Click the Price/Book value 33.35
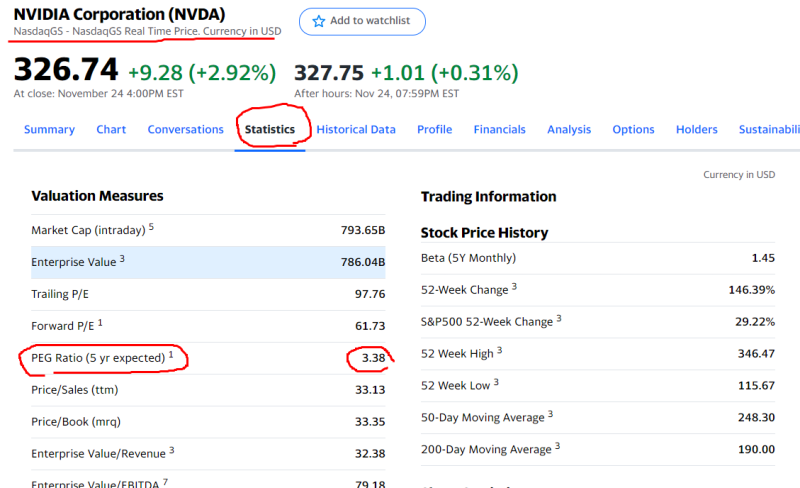The image size is (800, 488). (370, 422)
